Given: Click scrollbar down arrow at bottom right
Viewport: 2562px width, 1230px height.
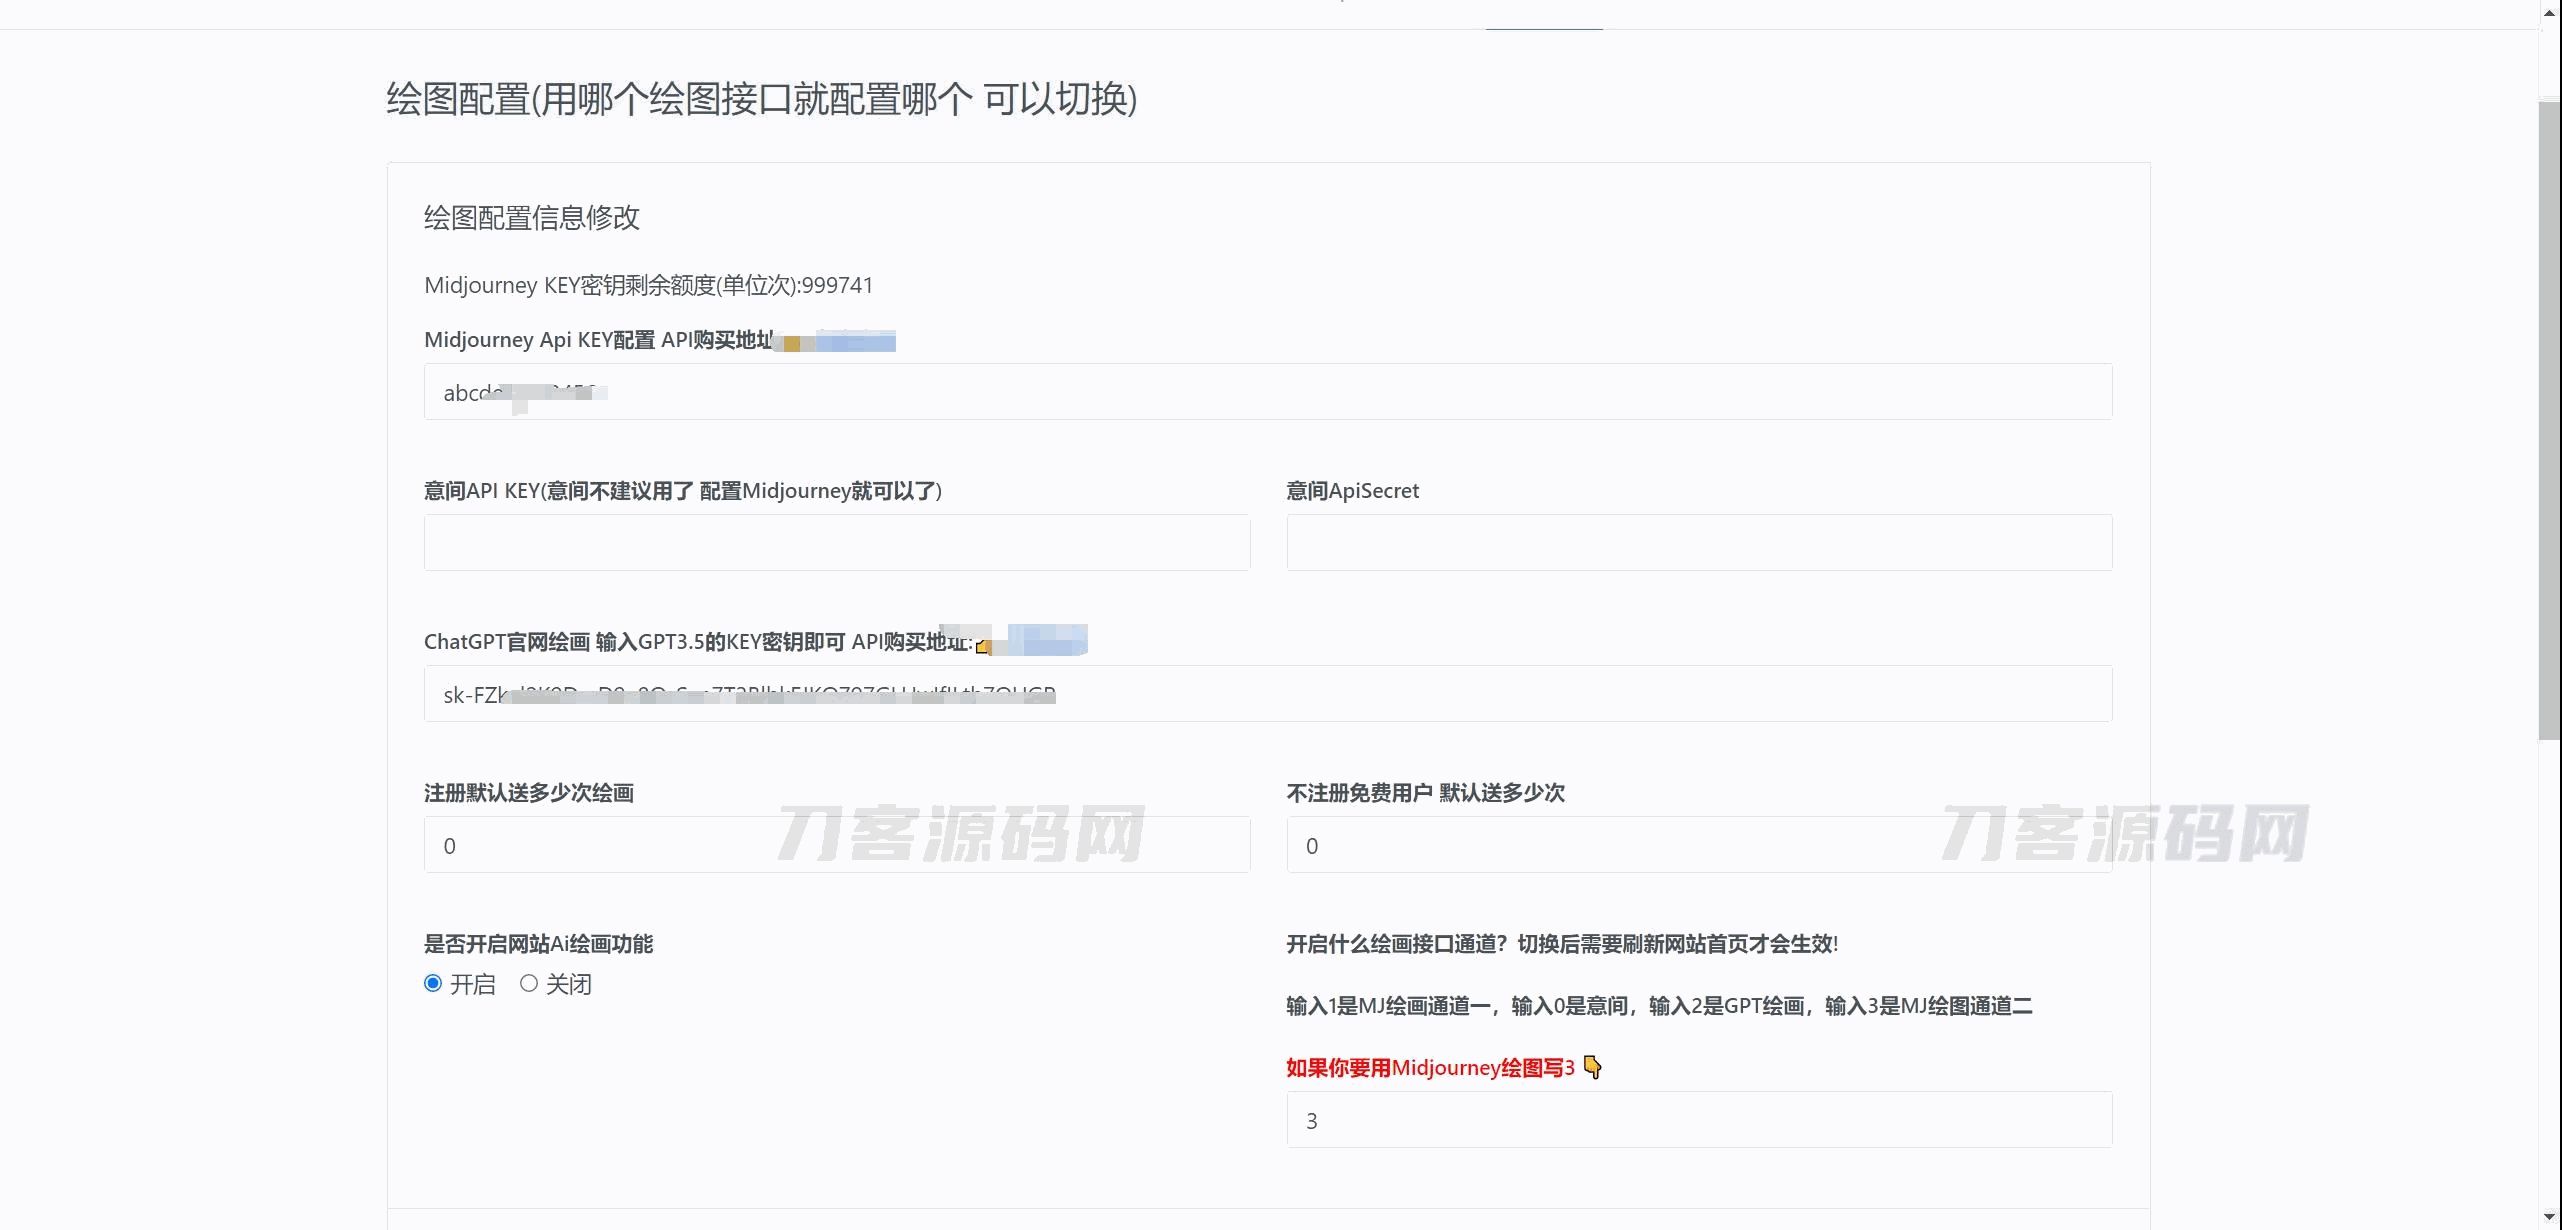Looking at the screenshot, I should [x=2549, y=1217].
